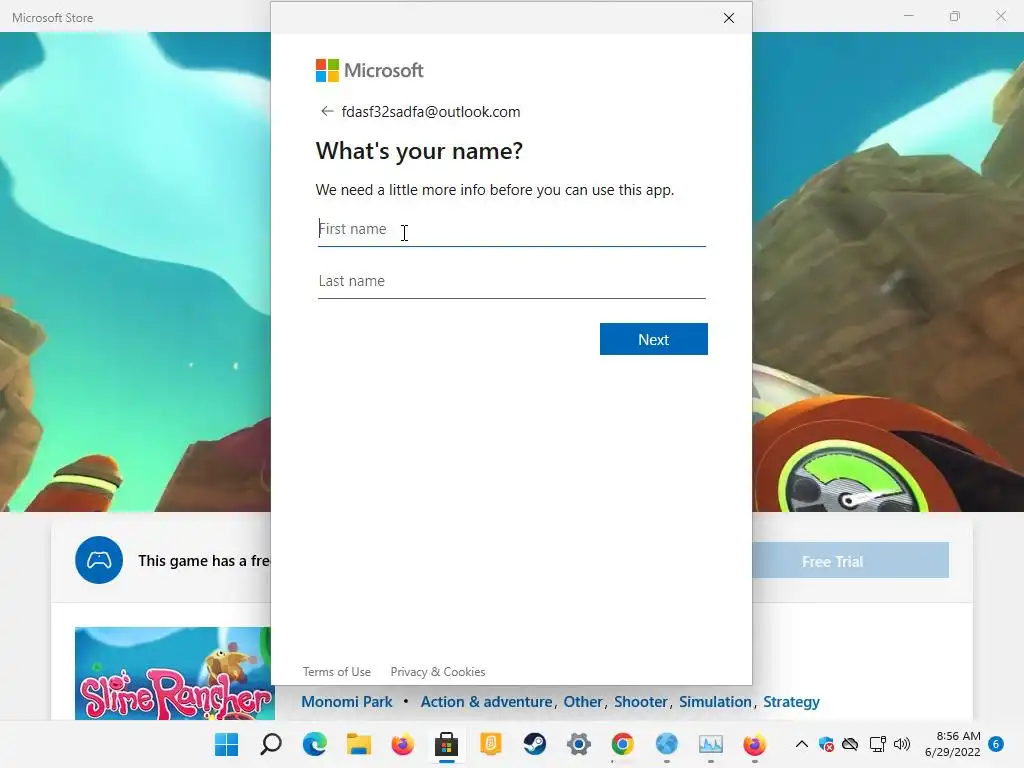
Task: Click the Free Trial button in Store
Action: tap(850, 560)
